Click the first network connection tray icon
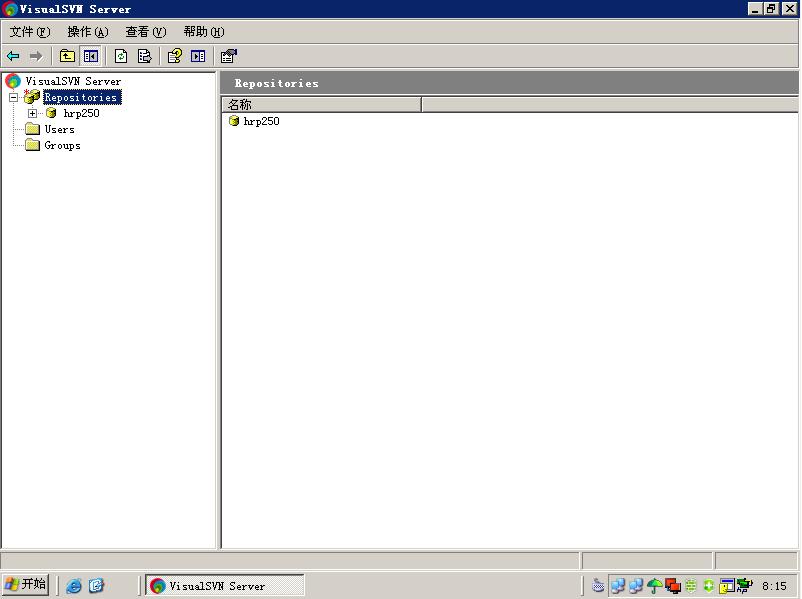The width and height of the screenshot is (802, 599). [618, 585]
